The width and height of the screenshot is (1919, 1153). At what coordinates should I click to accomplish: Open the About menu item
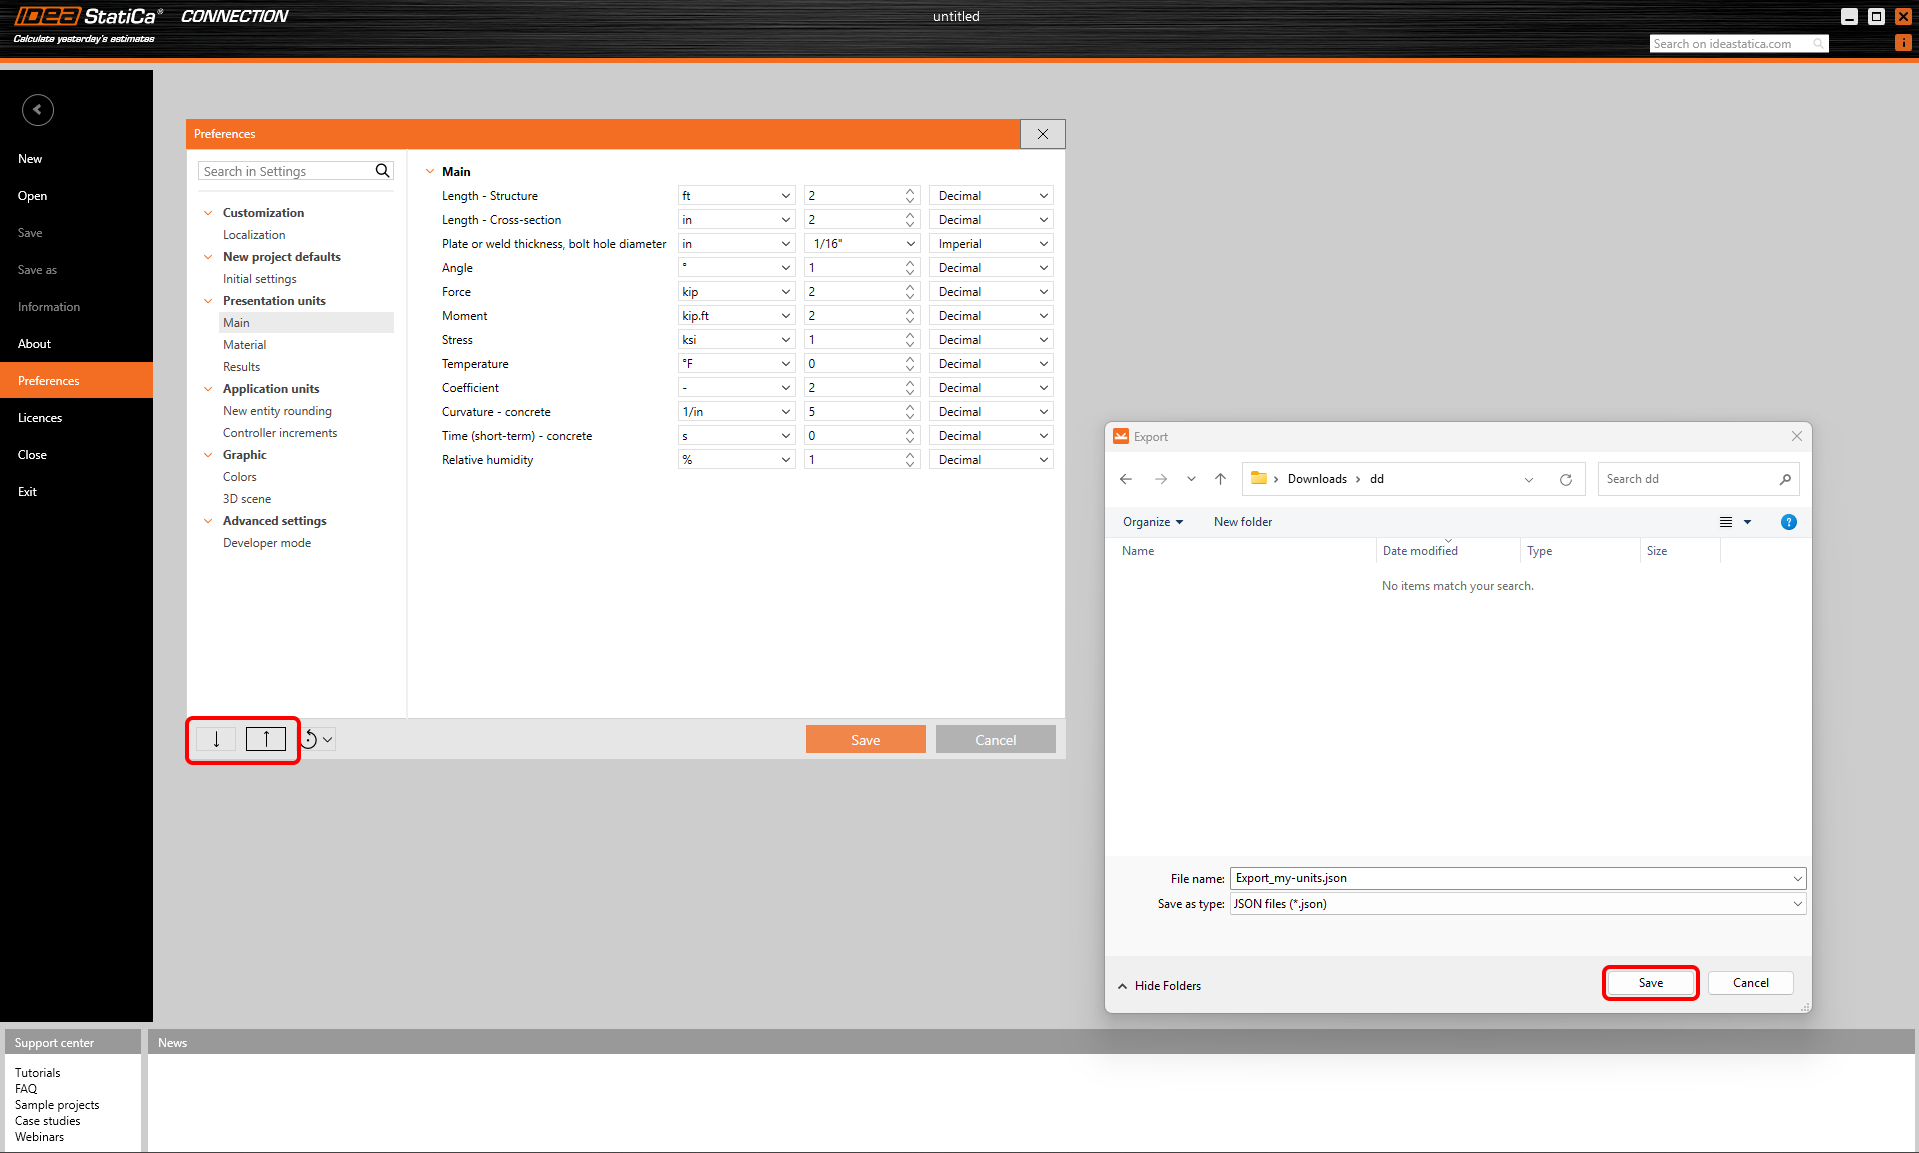click(x=34, y=344)
